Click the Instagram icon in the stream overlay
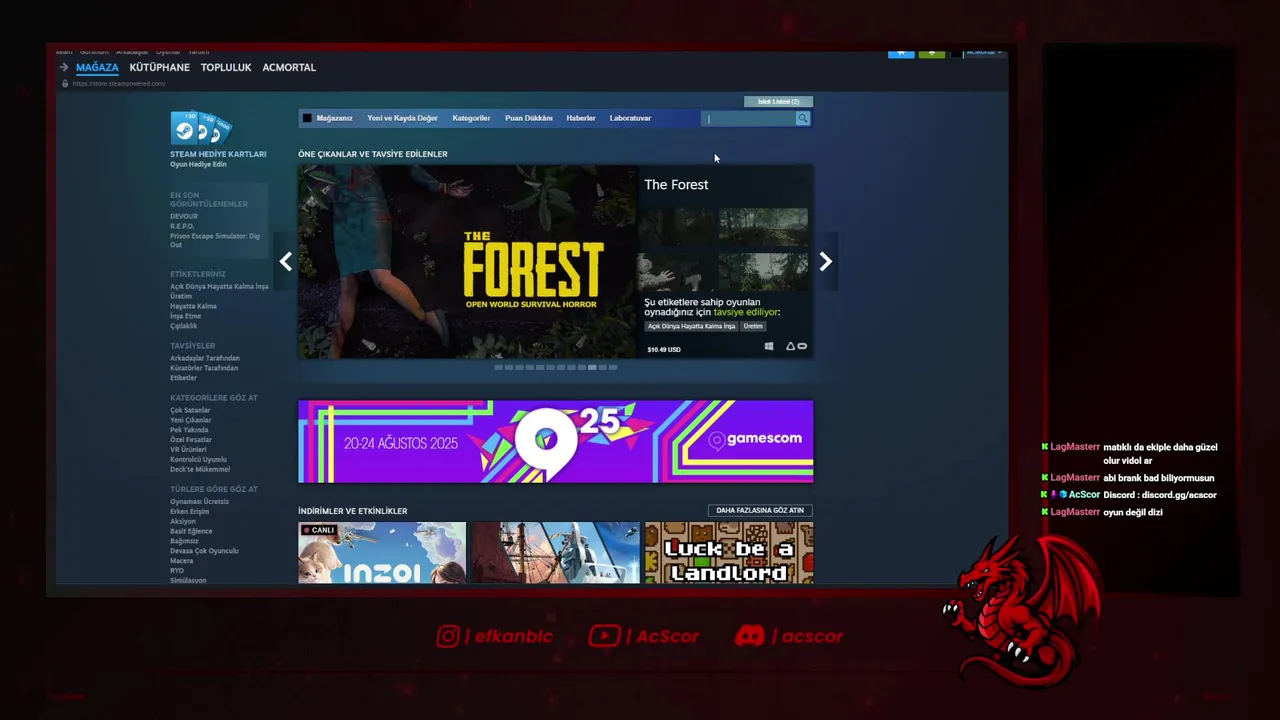 (x=448, y=636)
